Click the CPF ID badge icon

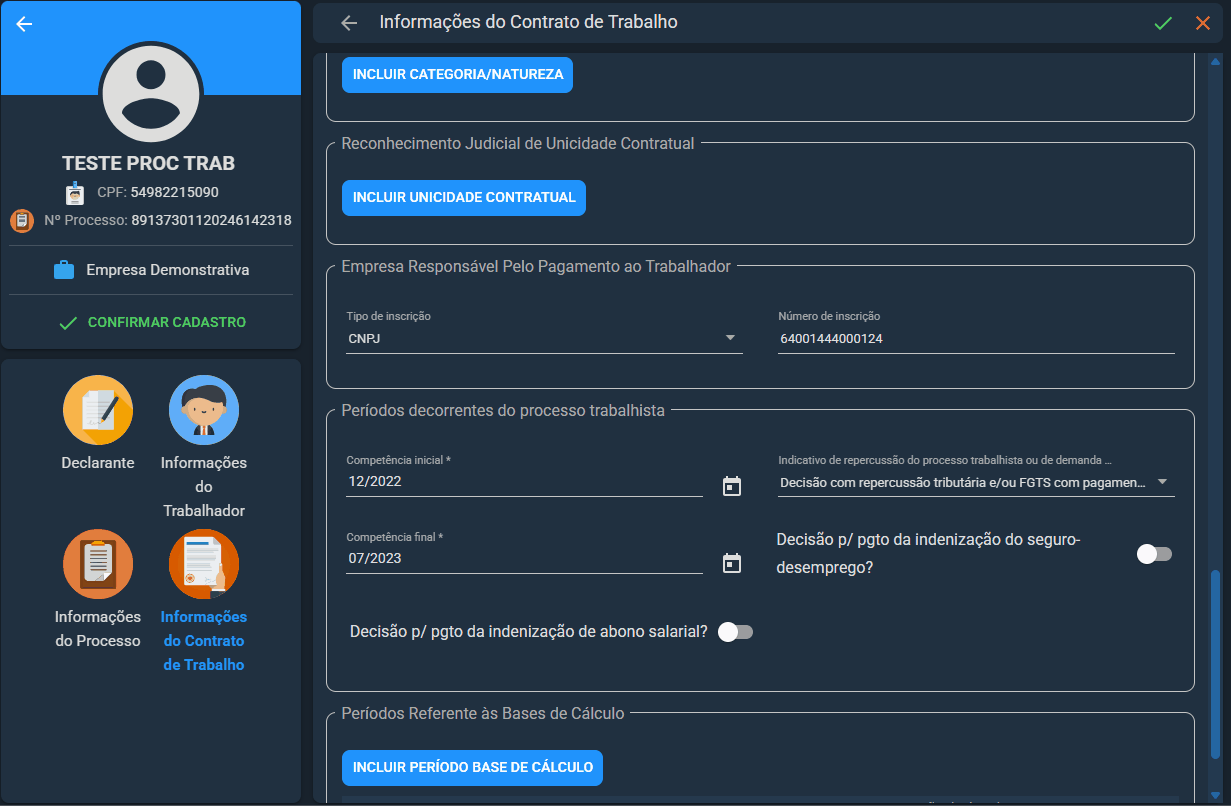[75, 193]
